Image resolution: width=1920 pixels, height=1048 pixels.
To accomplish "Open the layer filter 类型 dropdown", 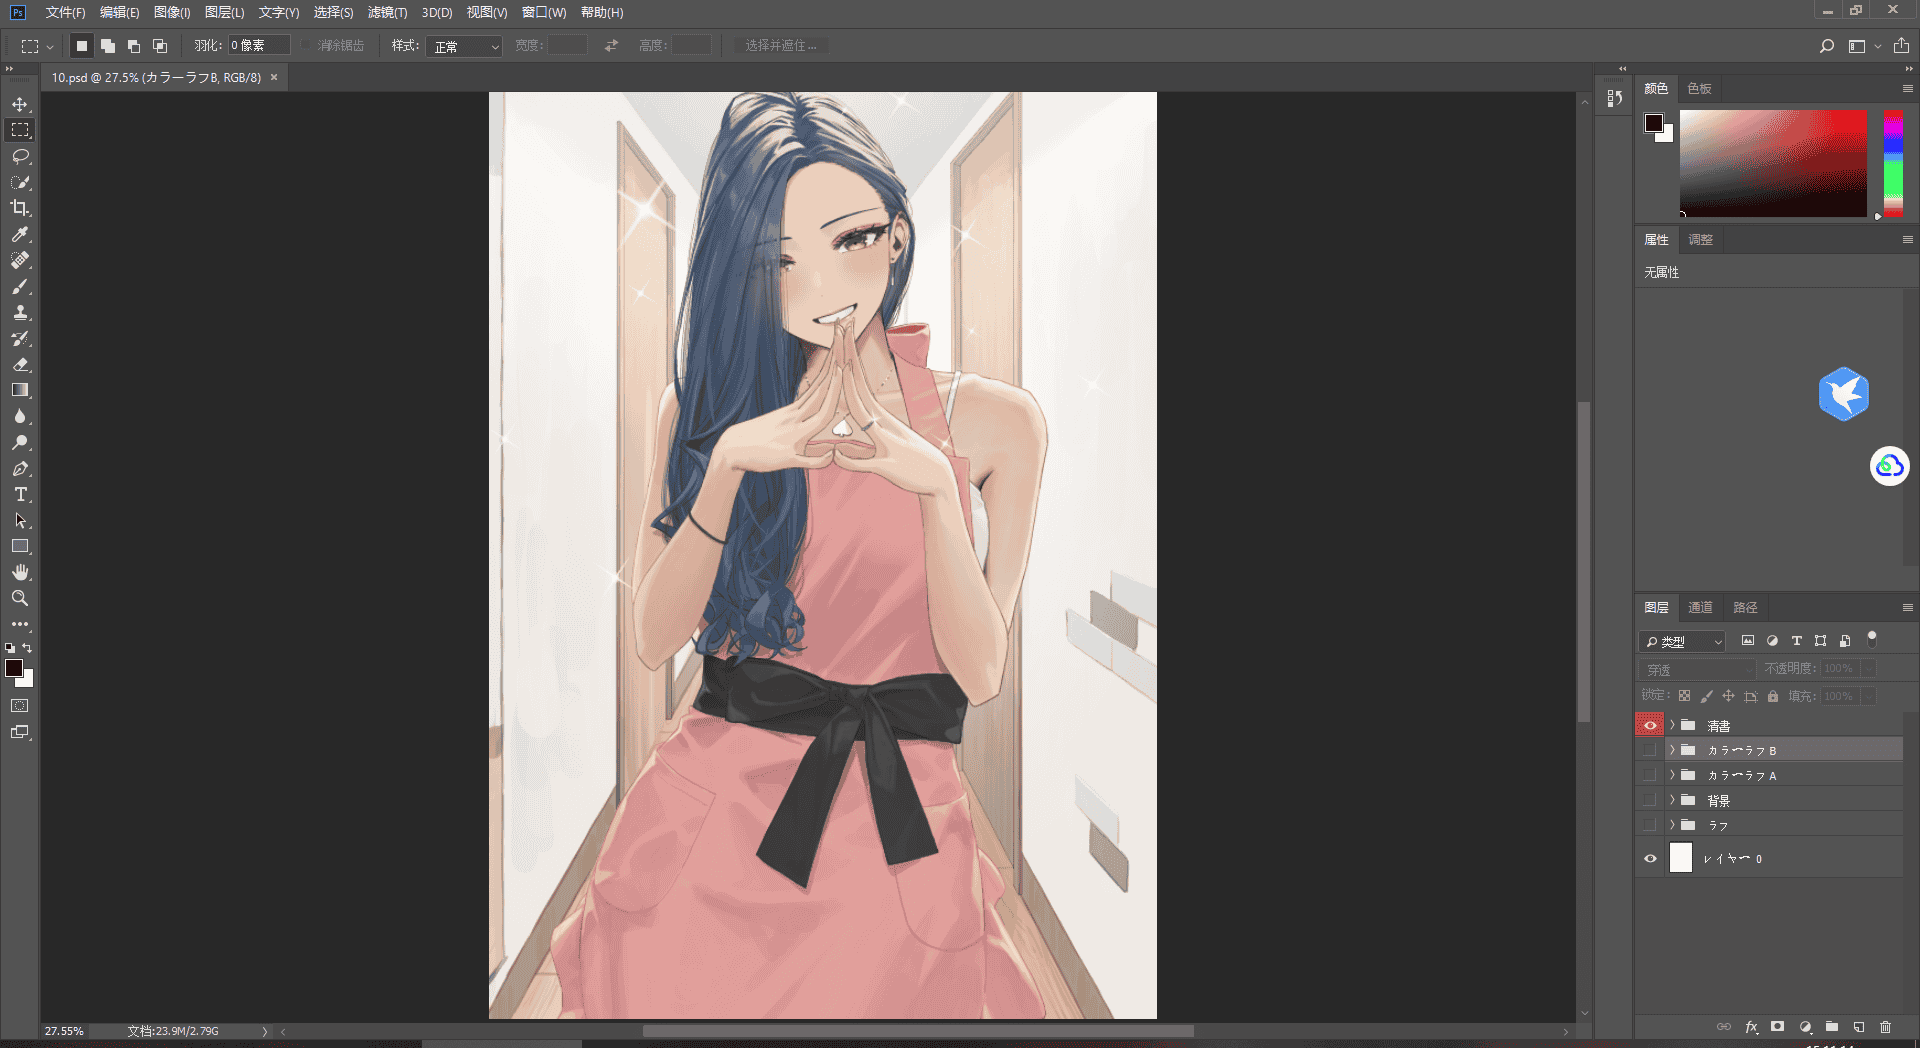I will (x=1683, y=641).
